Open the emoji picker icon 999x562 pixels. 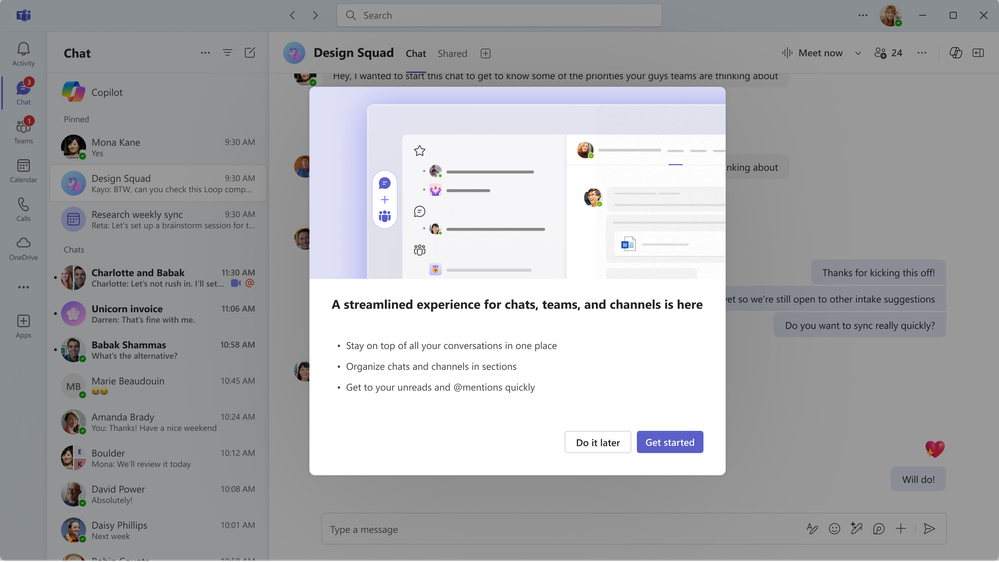coord(835,528)
